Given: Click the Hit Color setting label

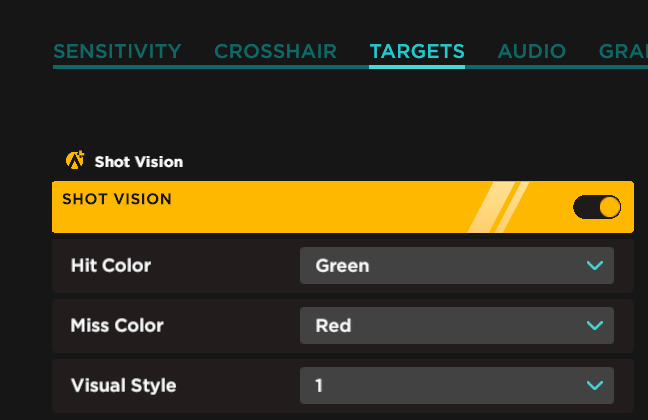Looking at the screenshot, I should click(x=111, y=266).
